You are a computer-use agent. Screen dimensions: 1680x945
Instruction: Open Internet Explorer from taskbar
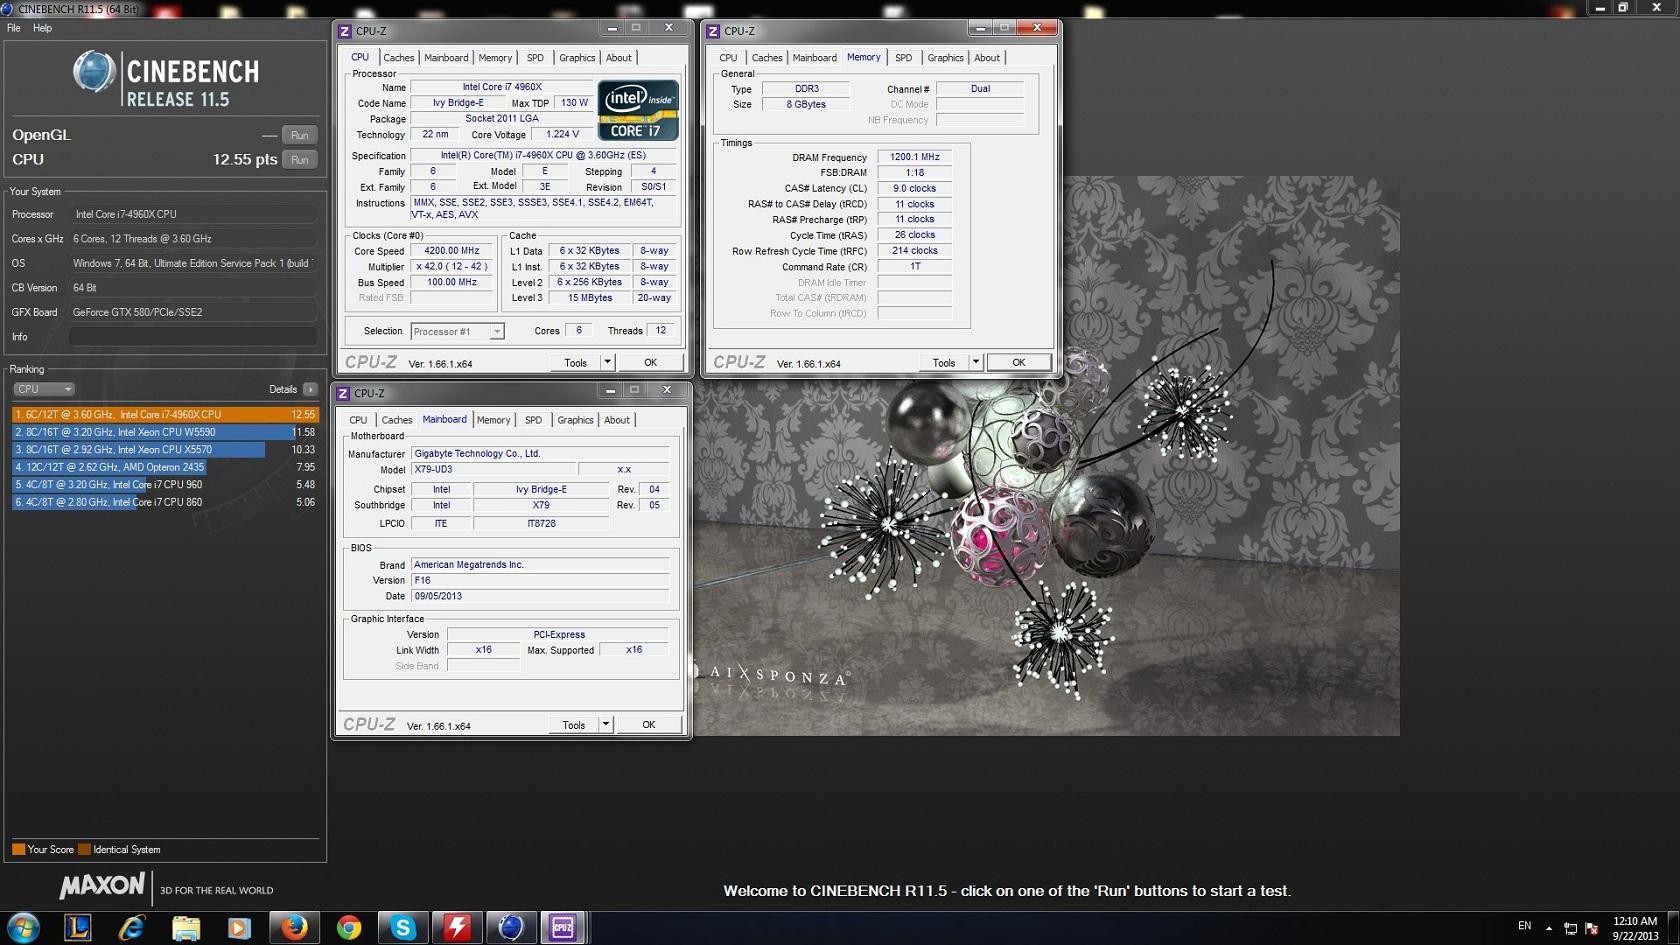pyautogui.click(x=132, y=928)
